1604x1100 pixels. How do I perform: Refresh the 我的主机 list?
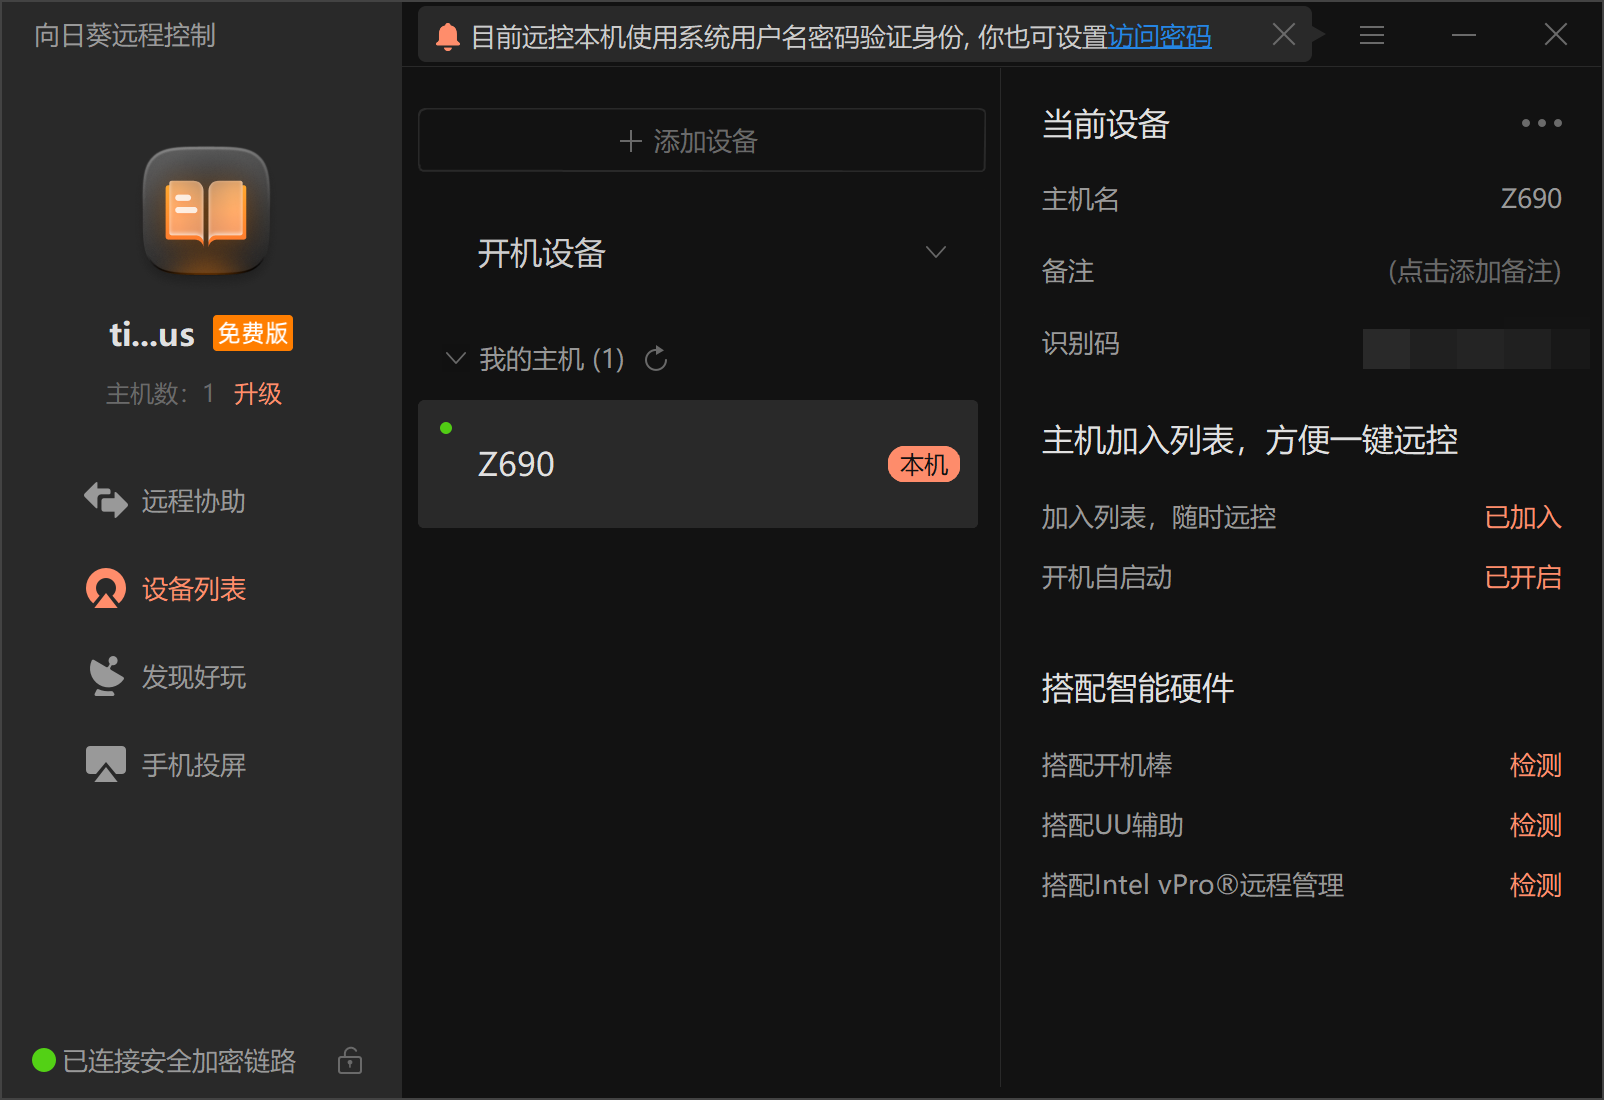tap(656, 359)
